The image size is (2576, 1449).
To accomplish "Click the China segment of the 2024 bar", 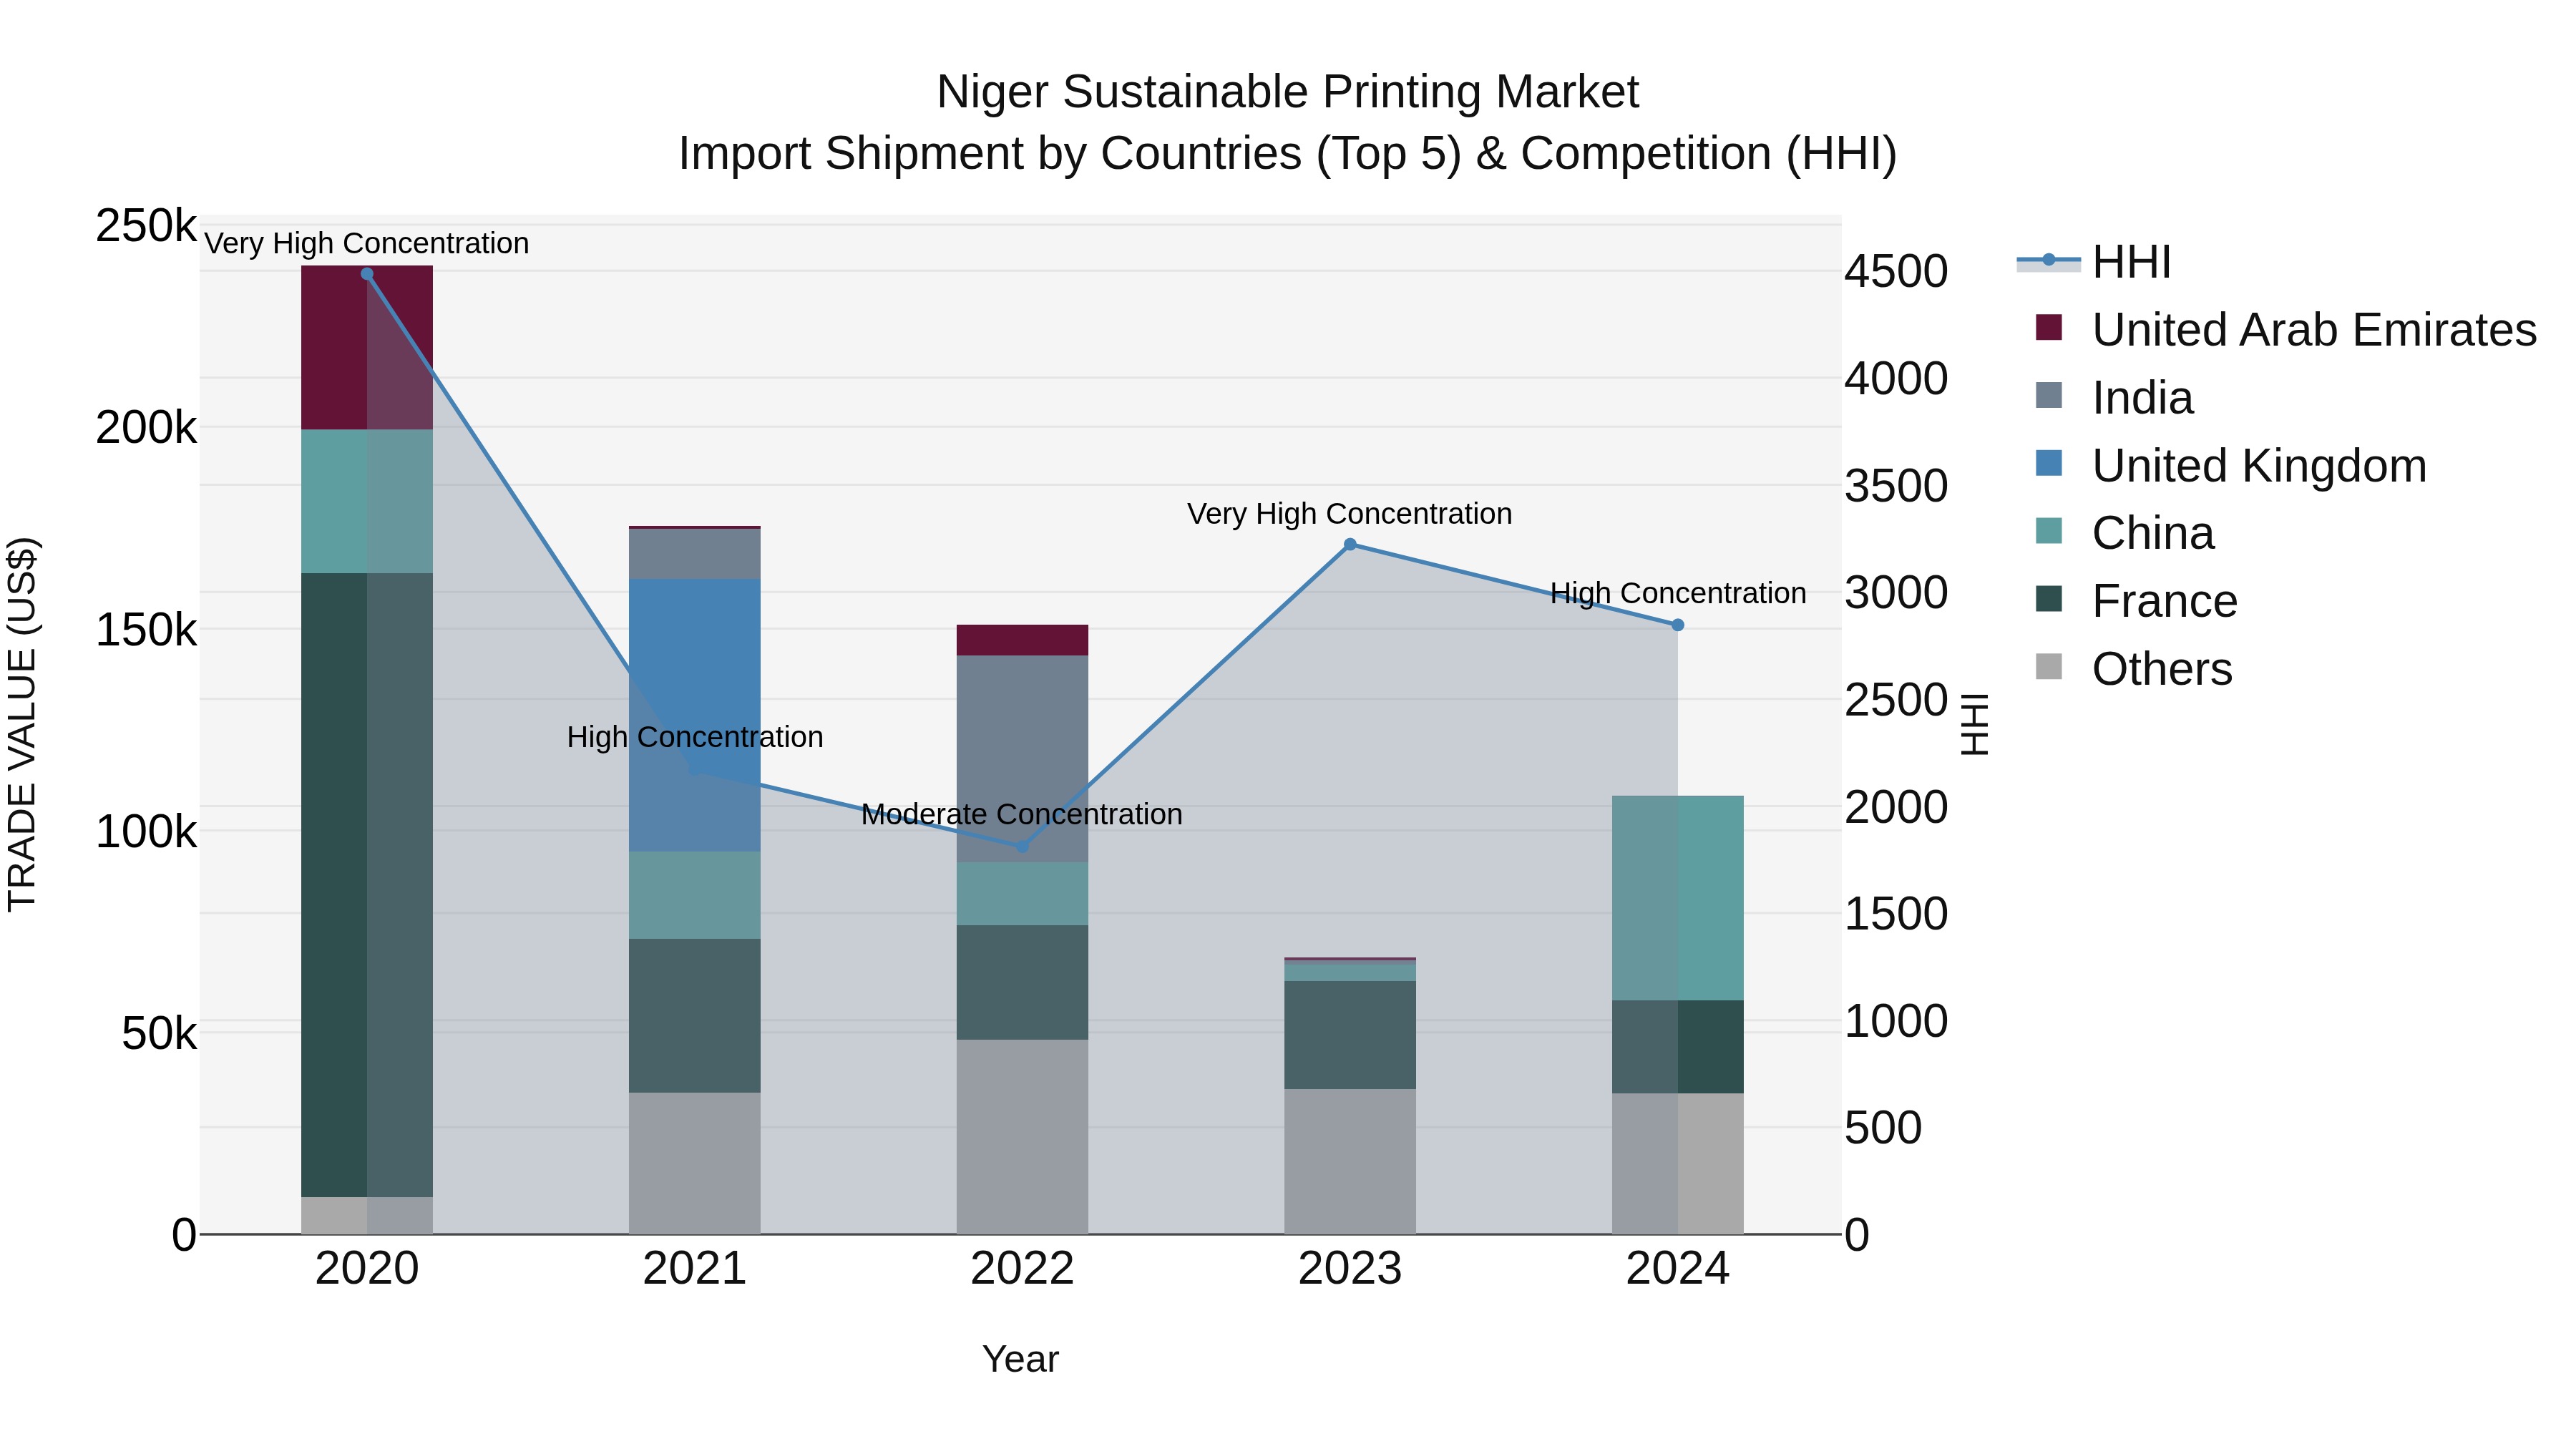I will click(1678, 898).
